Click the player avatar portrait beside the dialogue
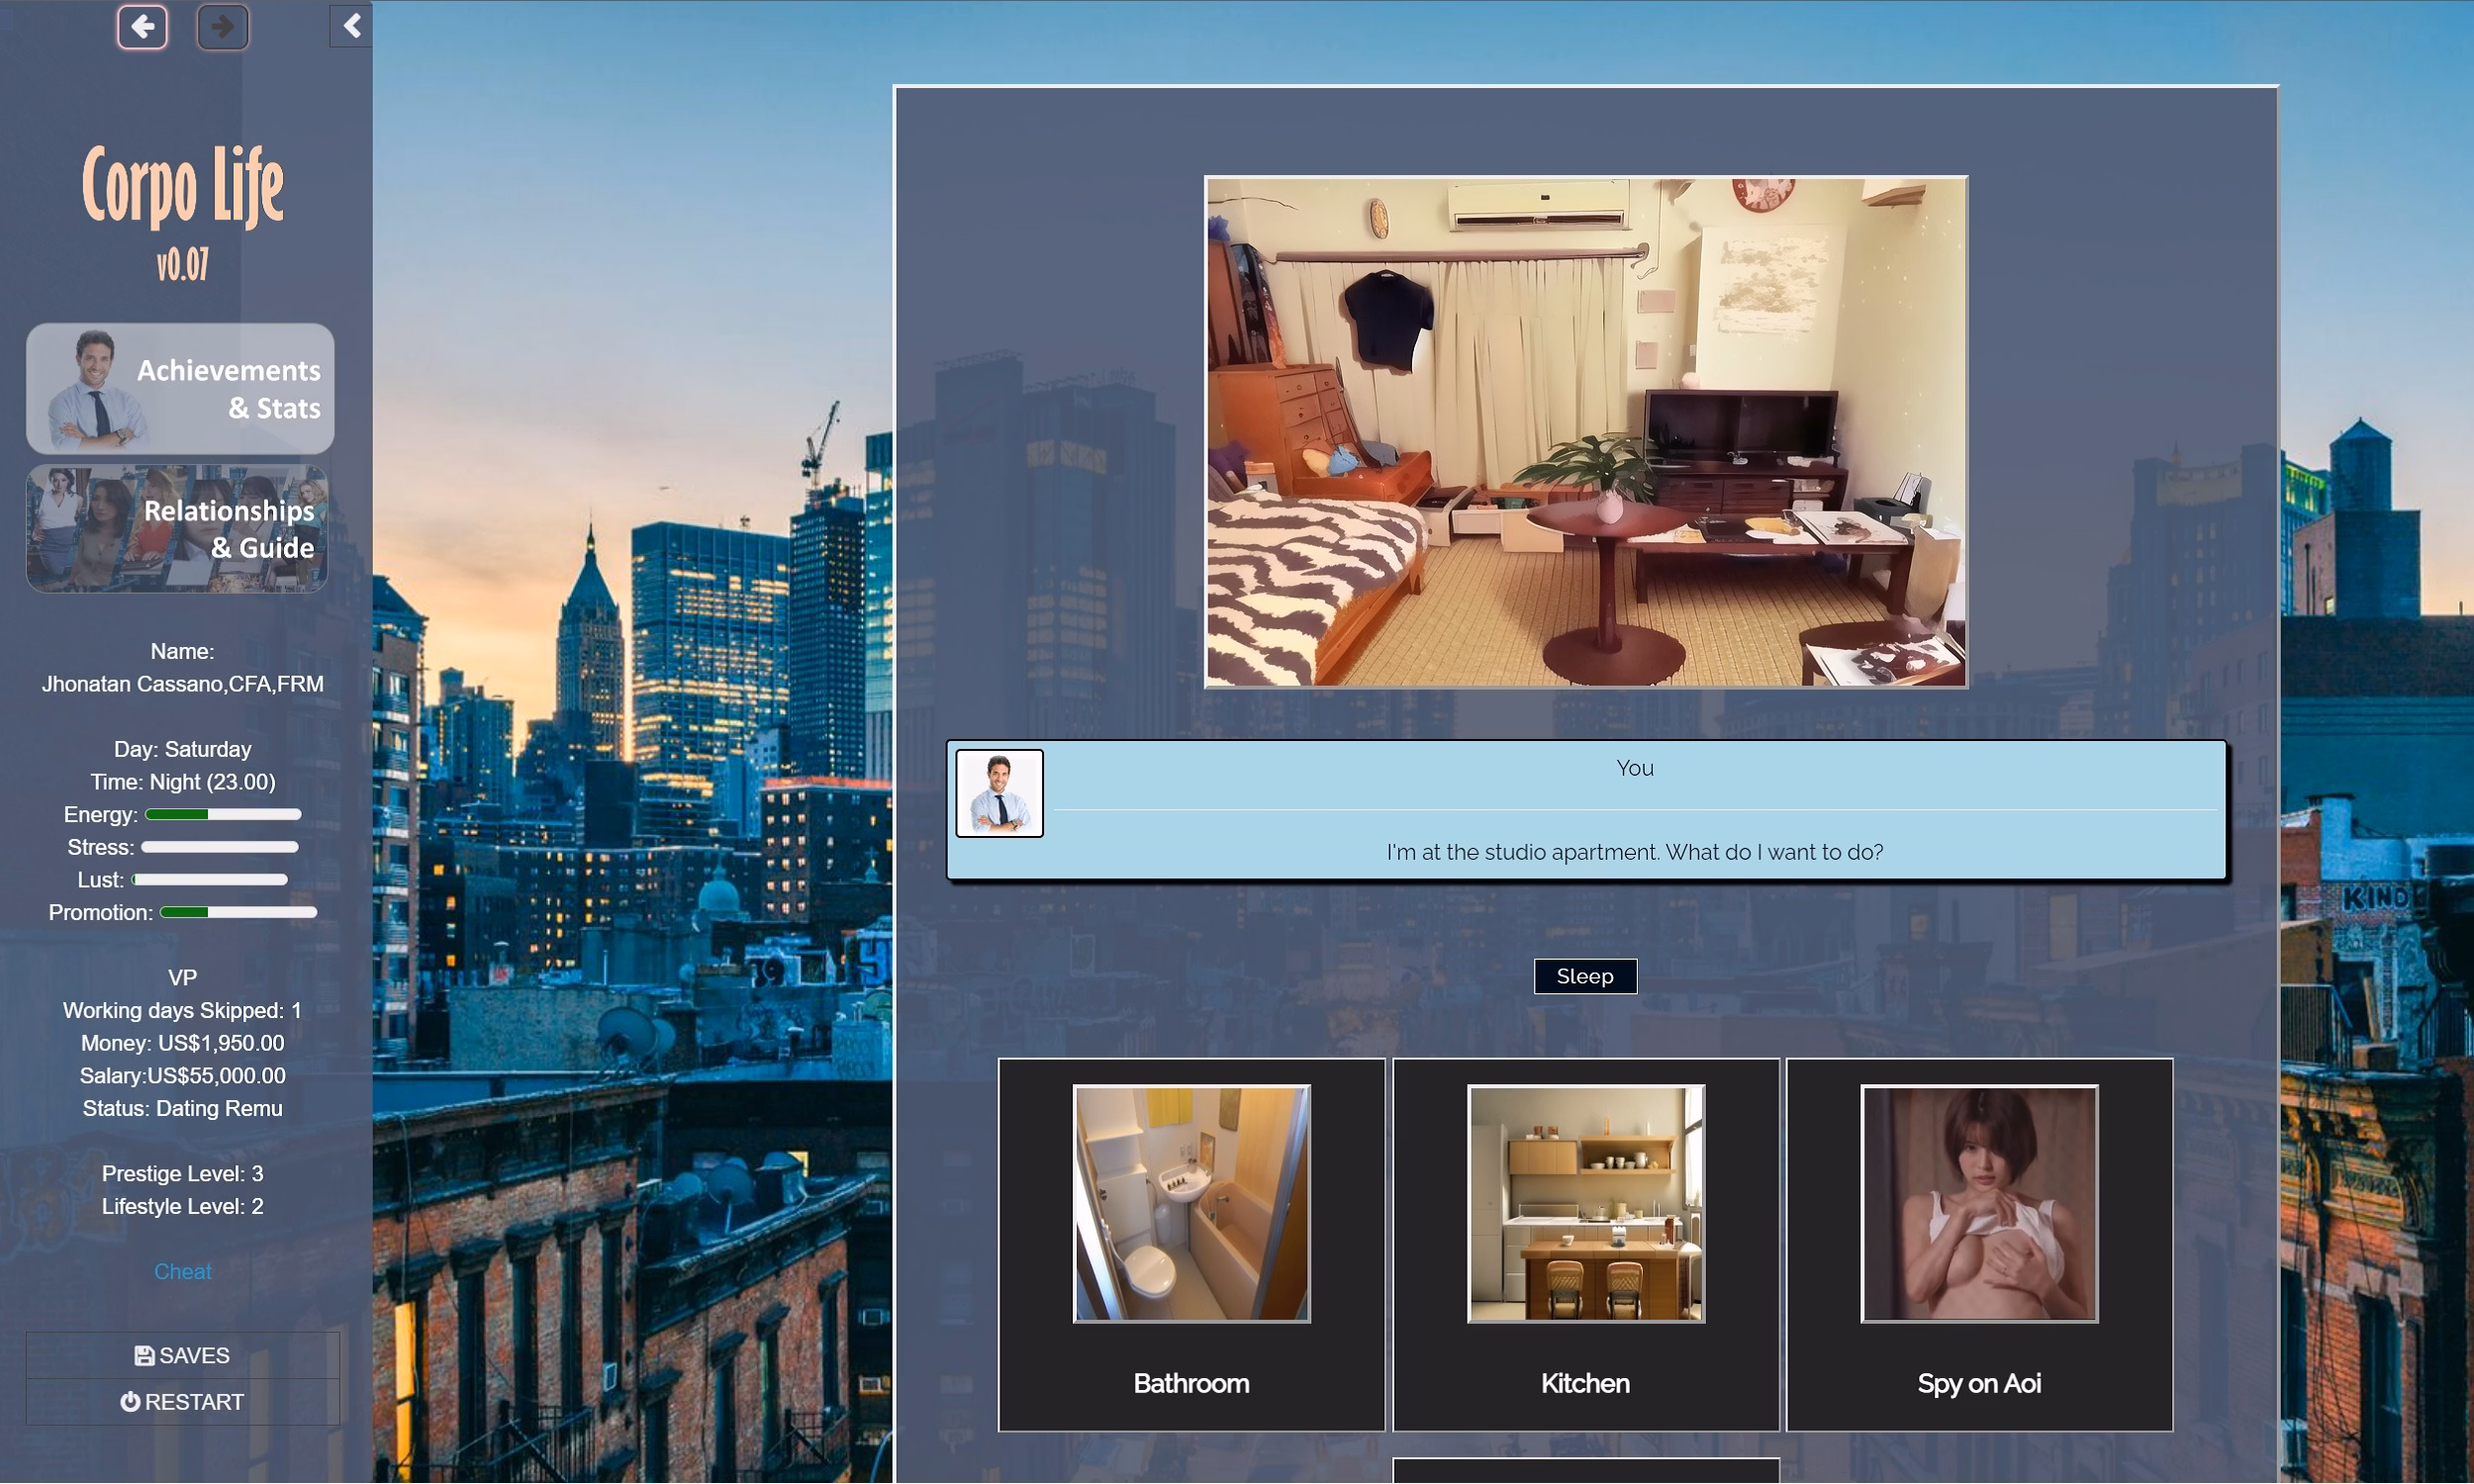 point(999,792)
